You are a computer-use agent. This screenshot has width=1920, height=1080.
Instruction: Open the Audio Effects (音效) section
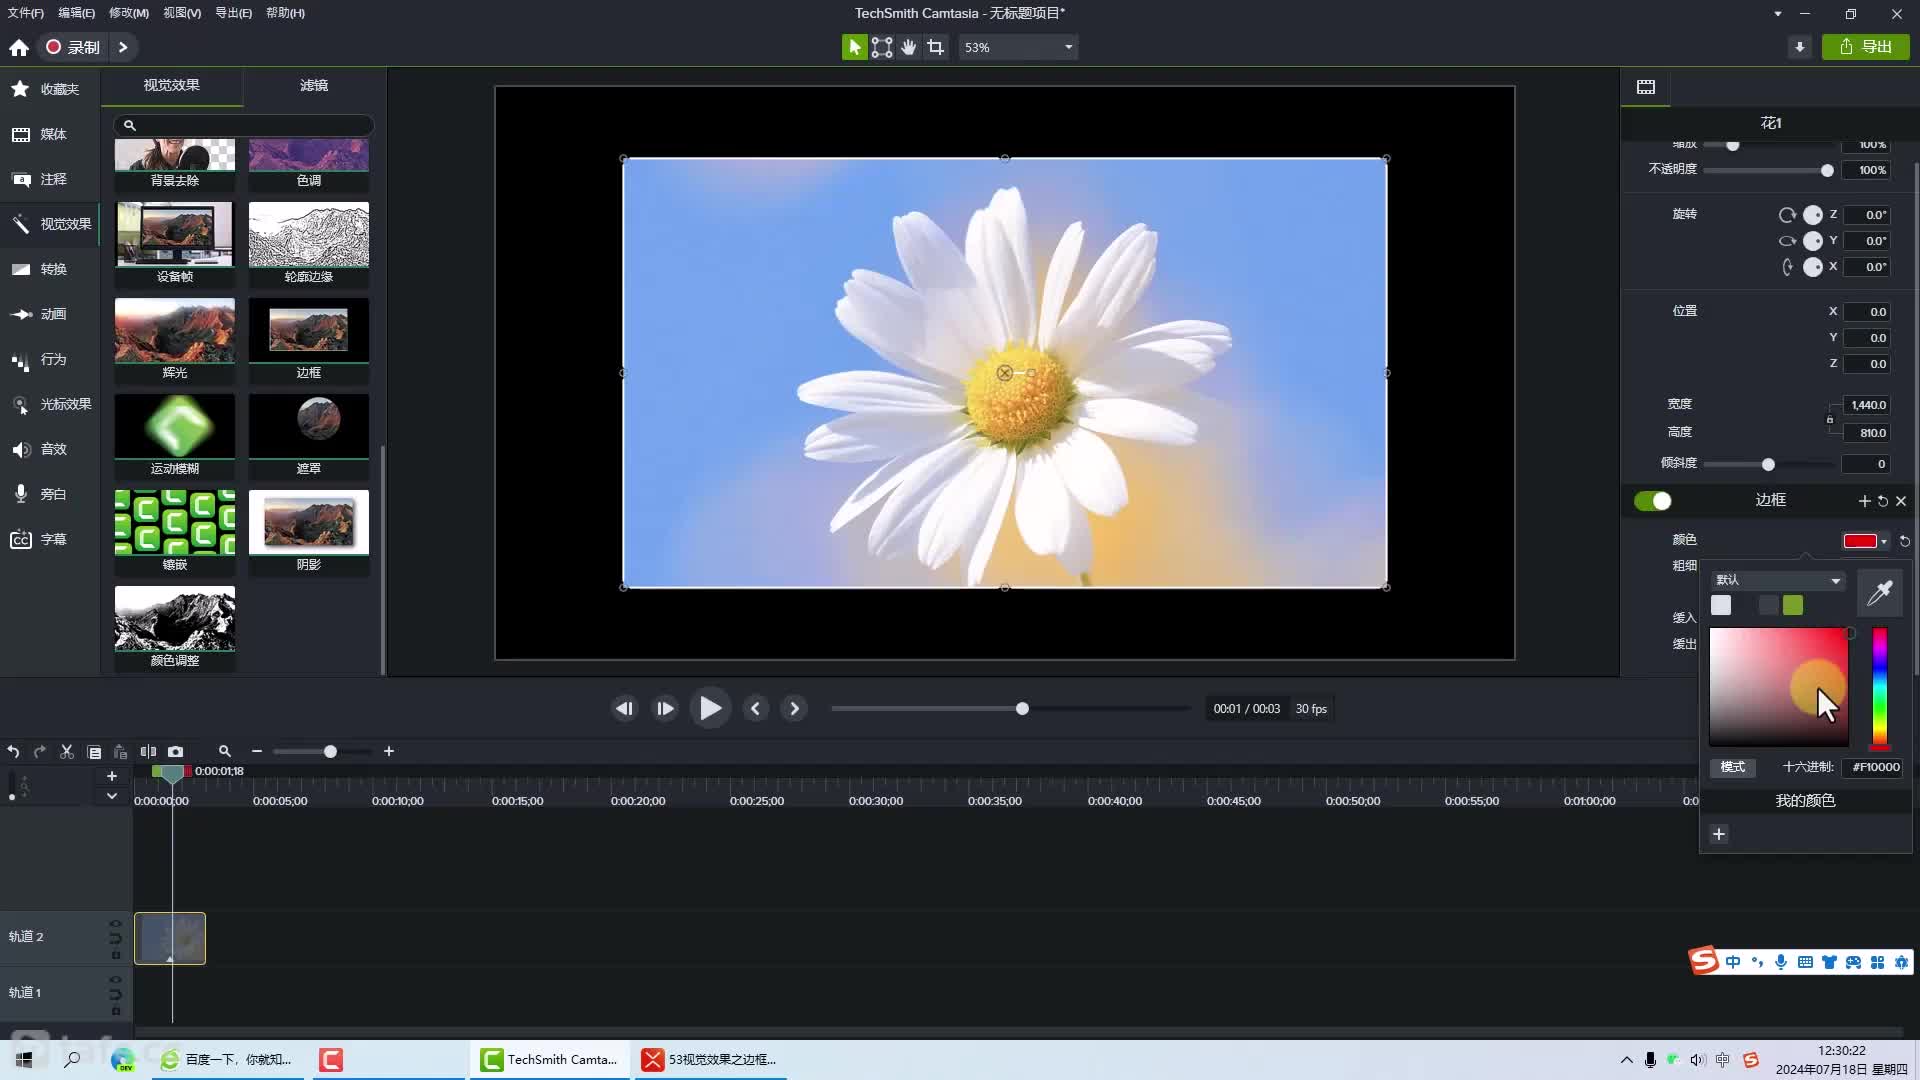click(x=49, y=449)
